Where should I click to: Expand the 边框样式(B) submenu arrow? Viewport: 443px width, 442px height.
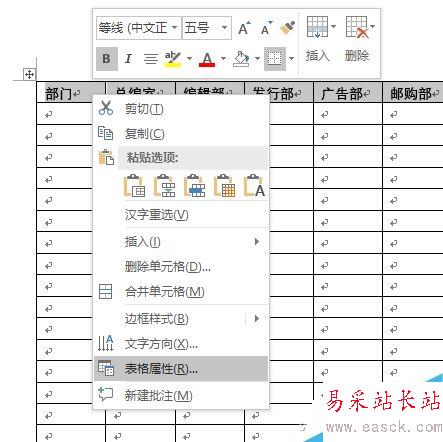tap(257, 319)
